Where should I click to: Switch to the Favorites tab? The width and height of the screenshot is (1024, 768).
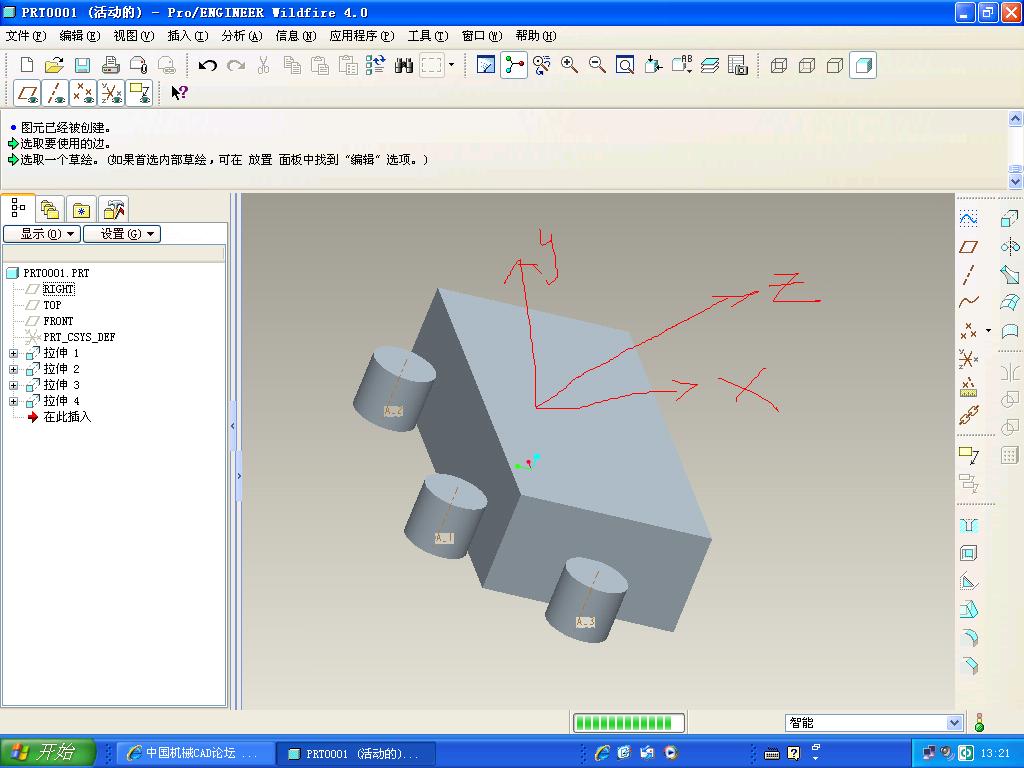(81, 210)
